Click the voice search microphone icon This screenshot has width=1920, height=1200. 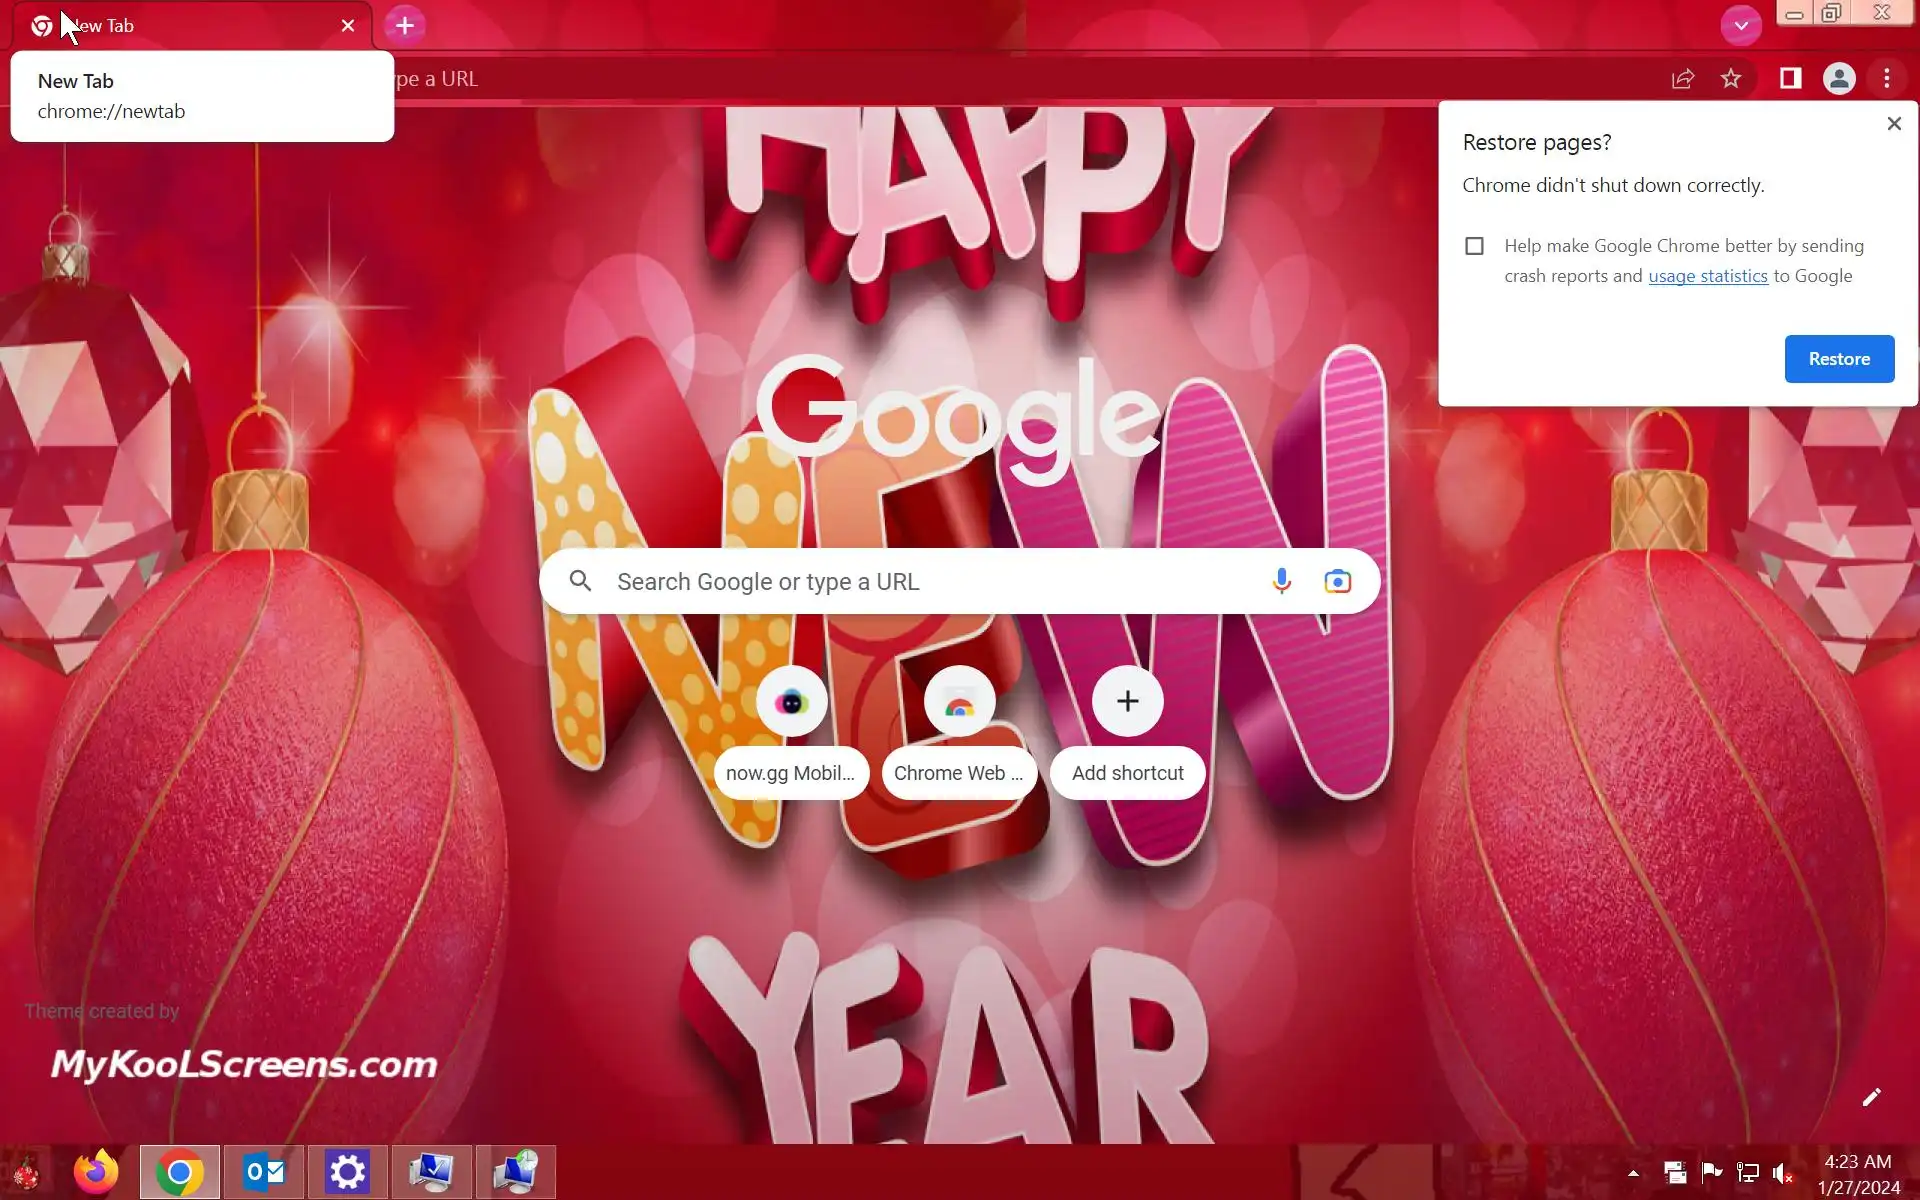pyautogui.click(x=1281, y=581)
